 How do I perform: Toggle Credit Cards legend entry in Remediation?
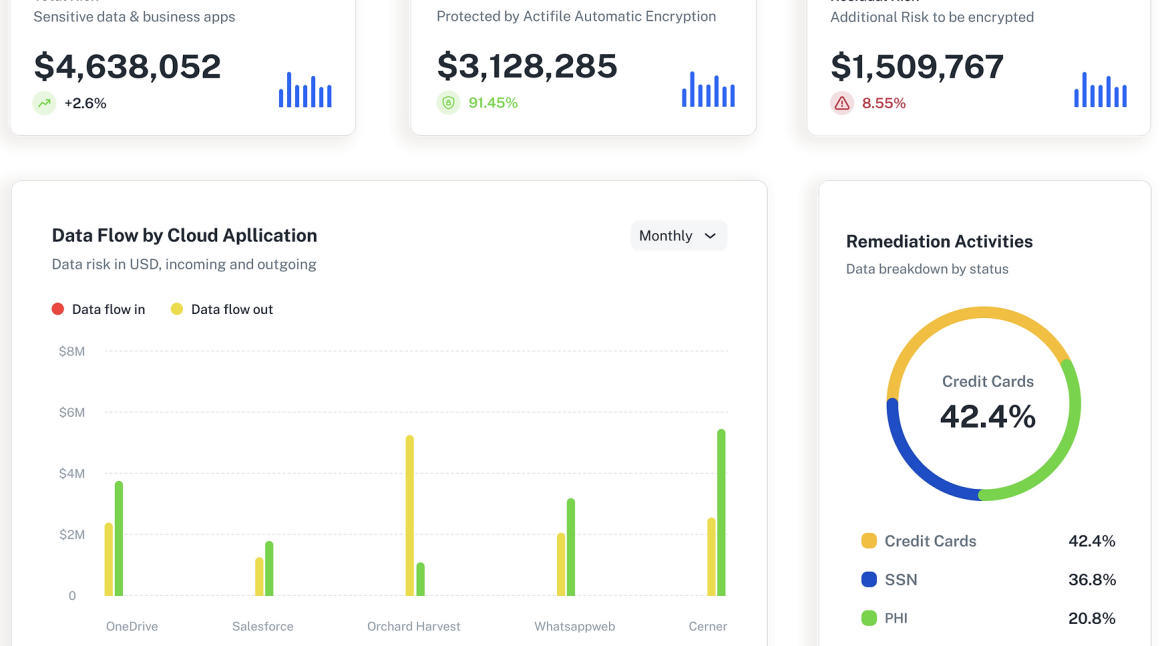[930, 541]
